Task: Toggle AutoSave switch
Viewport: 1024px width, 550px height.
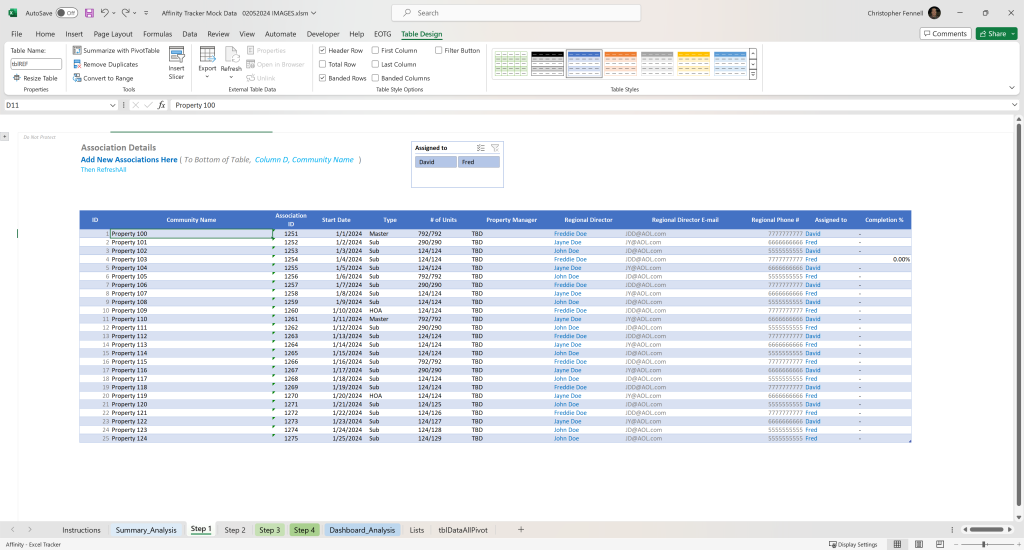Action: pyautogui.click(x=67, y=13)
